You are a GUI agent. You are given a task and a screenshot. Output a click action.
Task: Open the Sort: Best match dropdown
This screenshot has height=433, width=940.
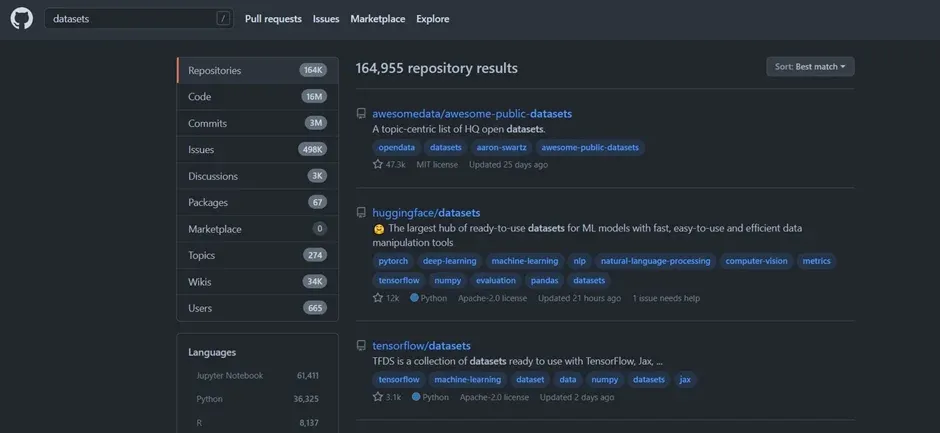810,67
